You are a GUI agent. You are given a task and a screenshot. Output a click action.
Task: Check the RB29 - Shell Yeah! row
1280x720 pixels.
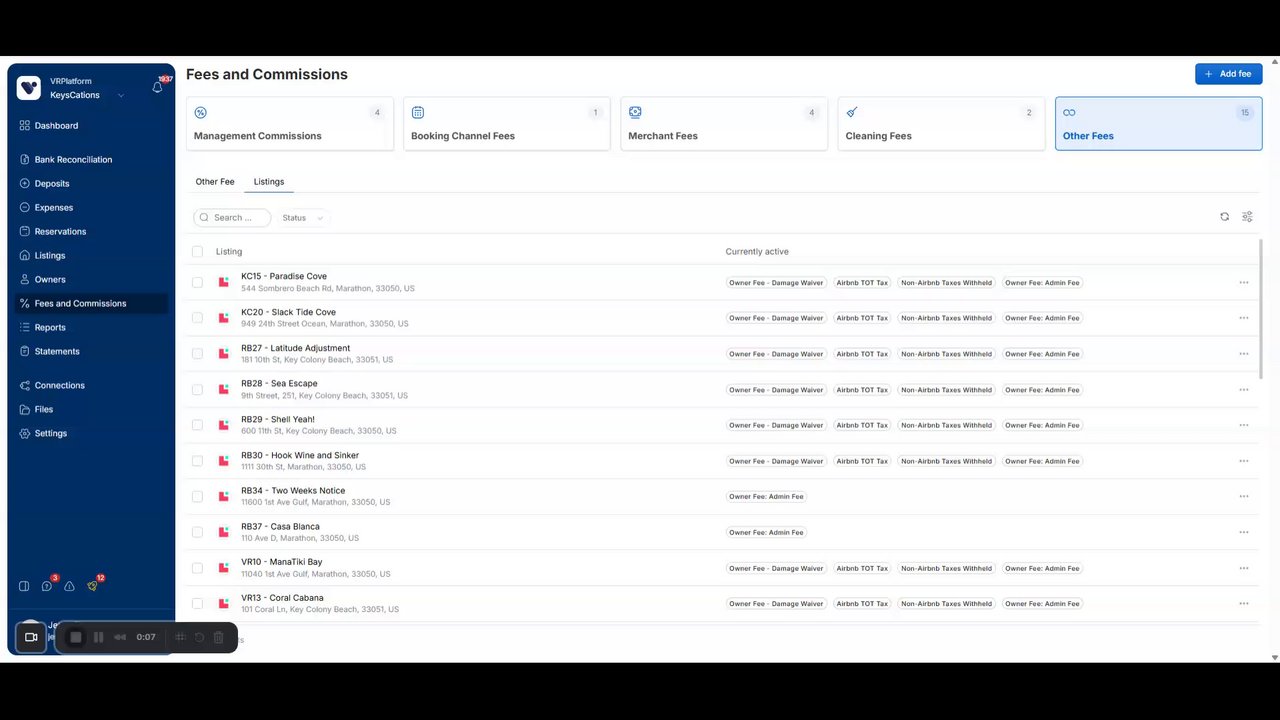[x=197, y=425]
